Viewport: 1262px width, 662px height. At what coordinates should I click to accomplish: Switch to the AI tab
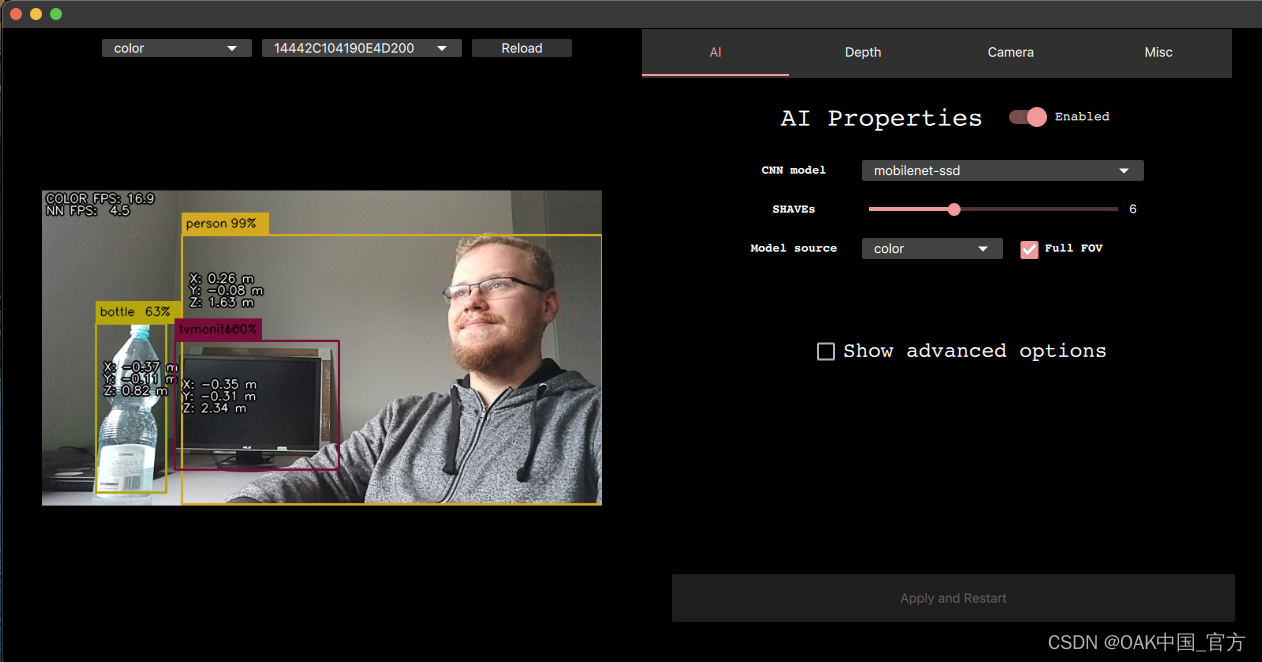pyautogui.click(x=715, y=52)
